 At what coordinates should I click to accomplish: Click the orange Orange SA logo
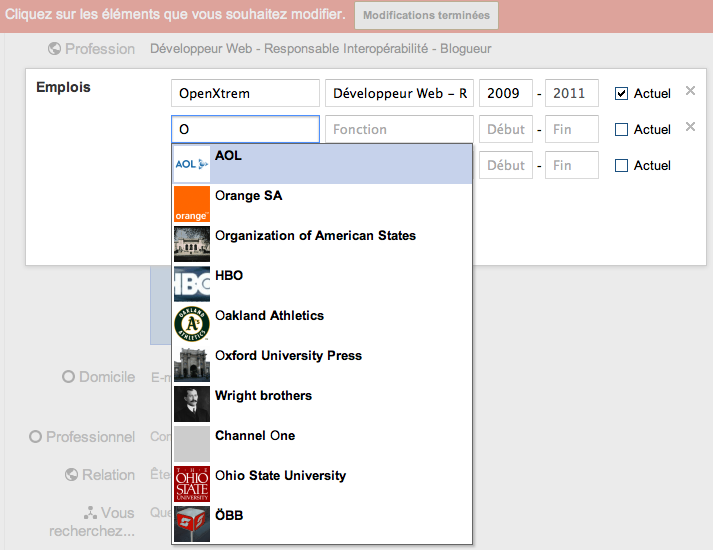[191, 204]
